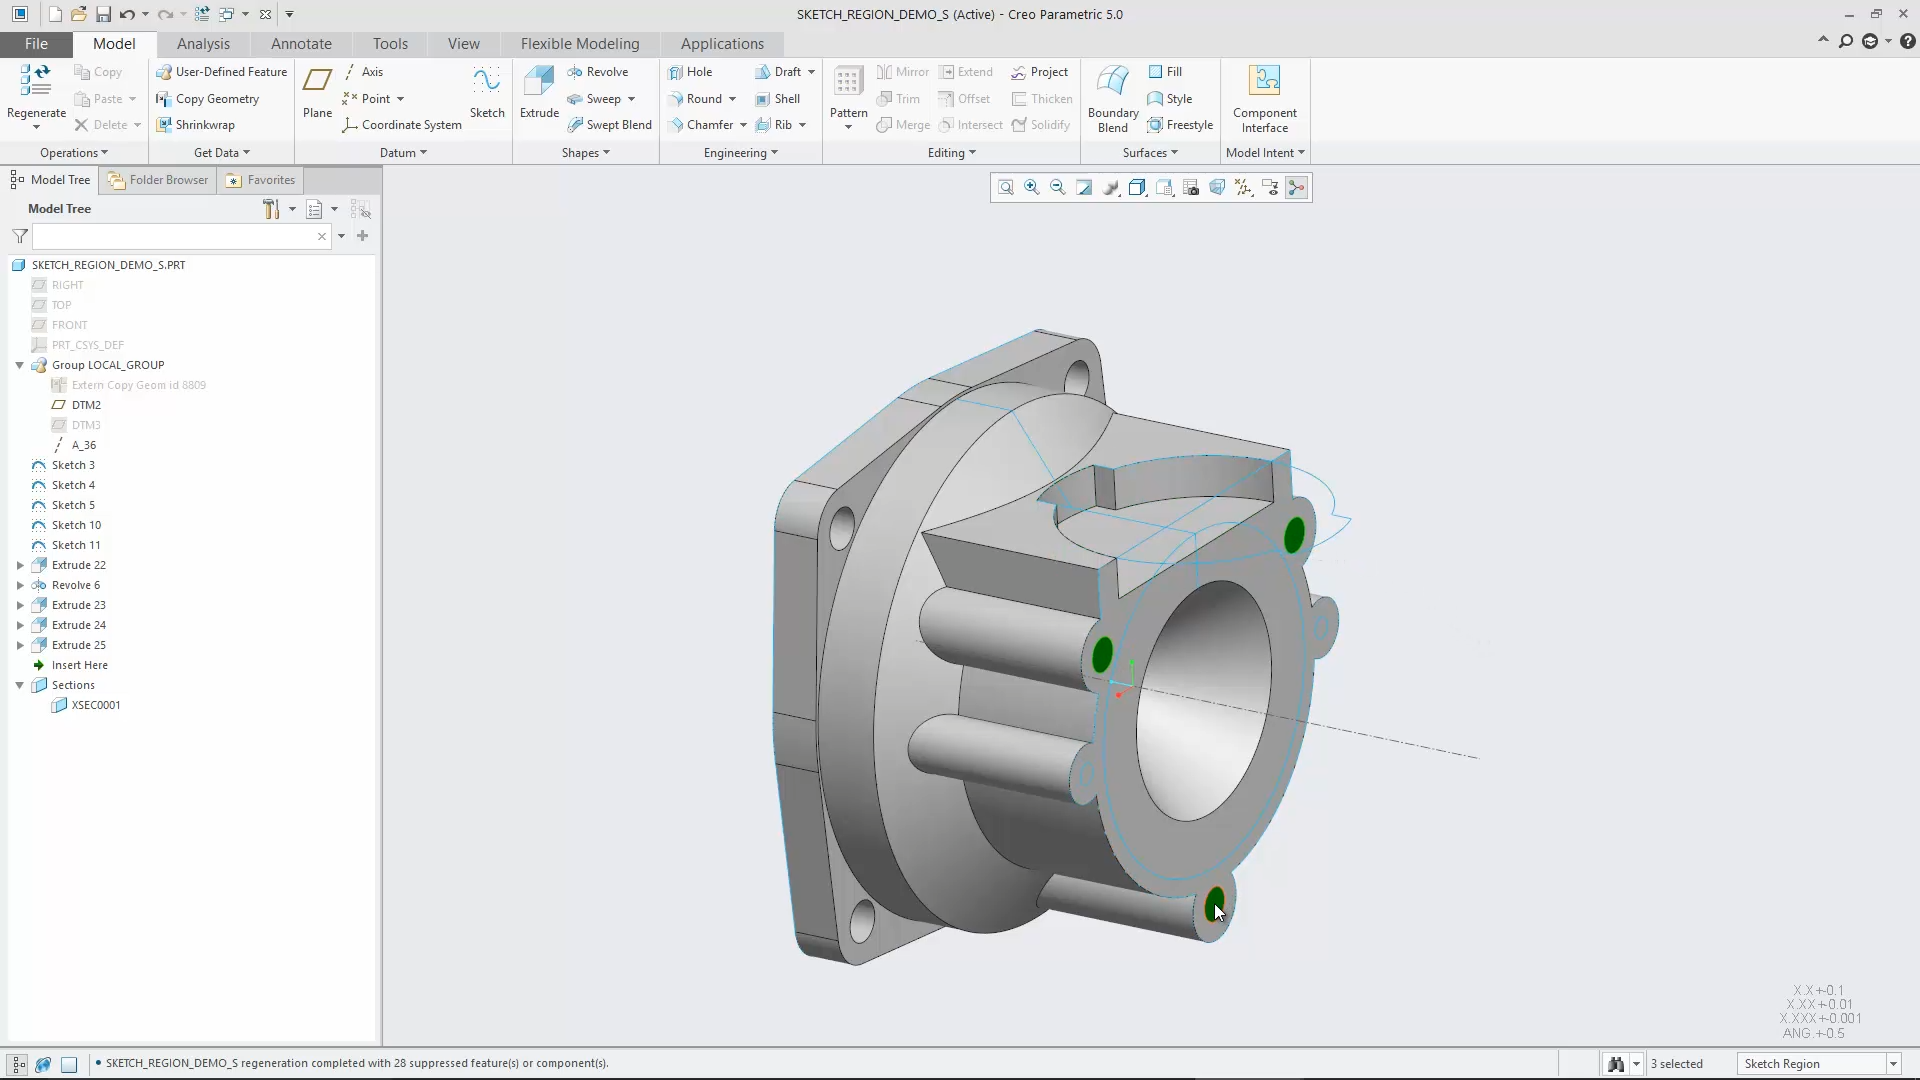Click Refit zoom icon in graphics toolbar
This screenshot has height=1080, width=1920.
(1006, 188)
